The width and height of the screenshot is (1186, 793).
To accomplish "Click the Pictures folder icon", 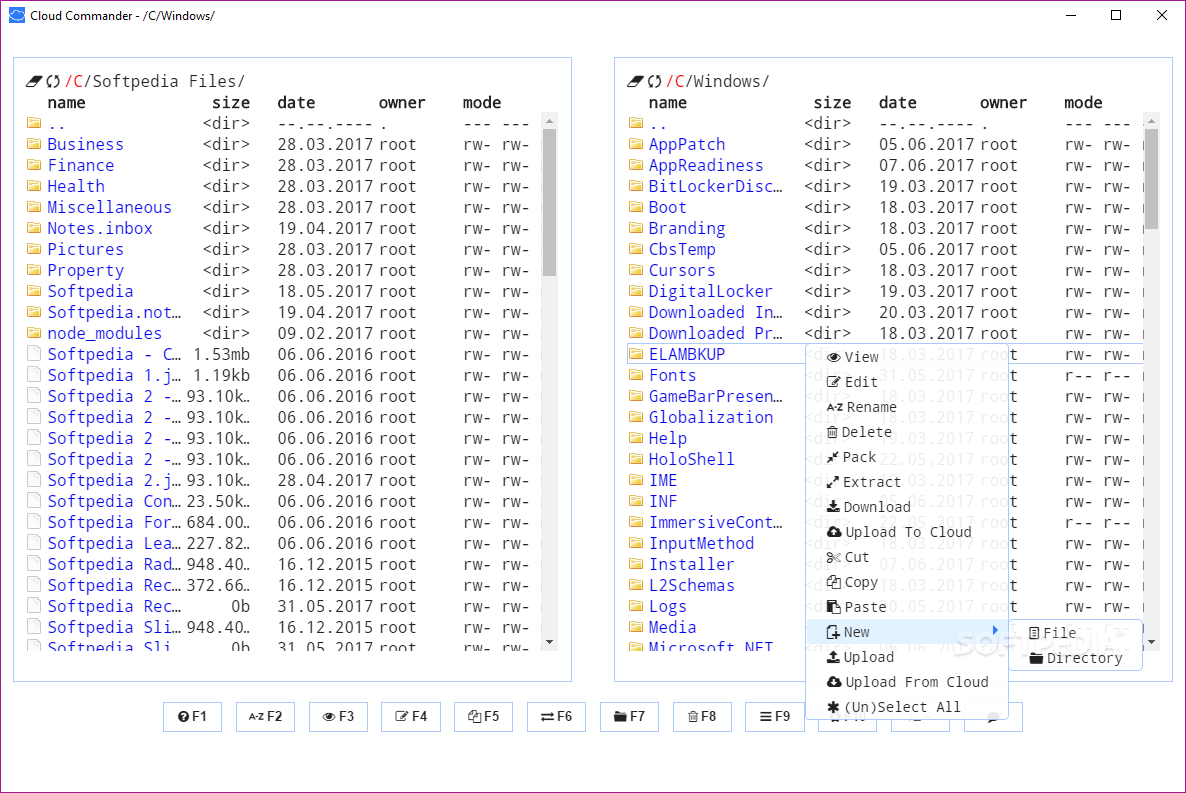I will coord(34,249).
